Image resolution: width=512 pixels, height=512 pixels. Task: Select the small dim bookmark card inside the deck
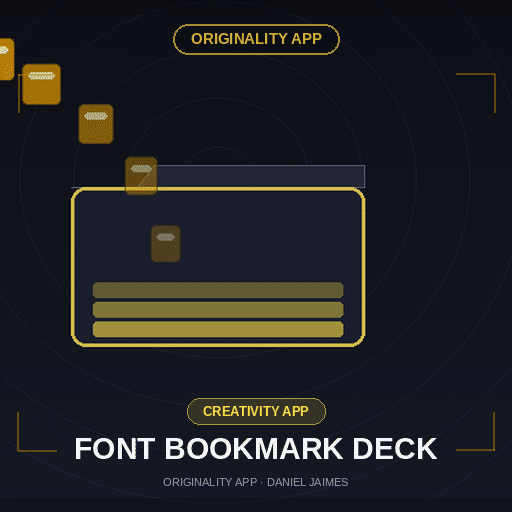166,244
